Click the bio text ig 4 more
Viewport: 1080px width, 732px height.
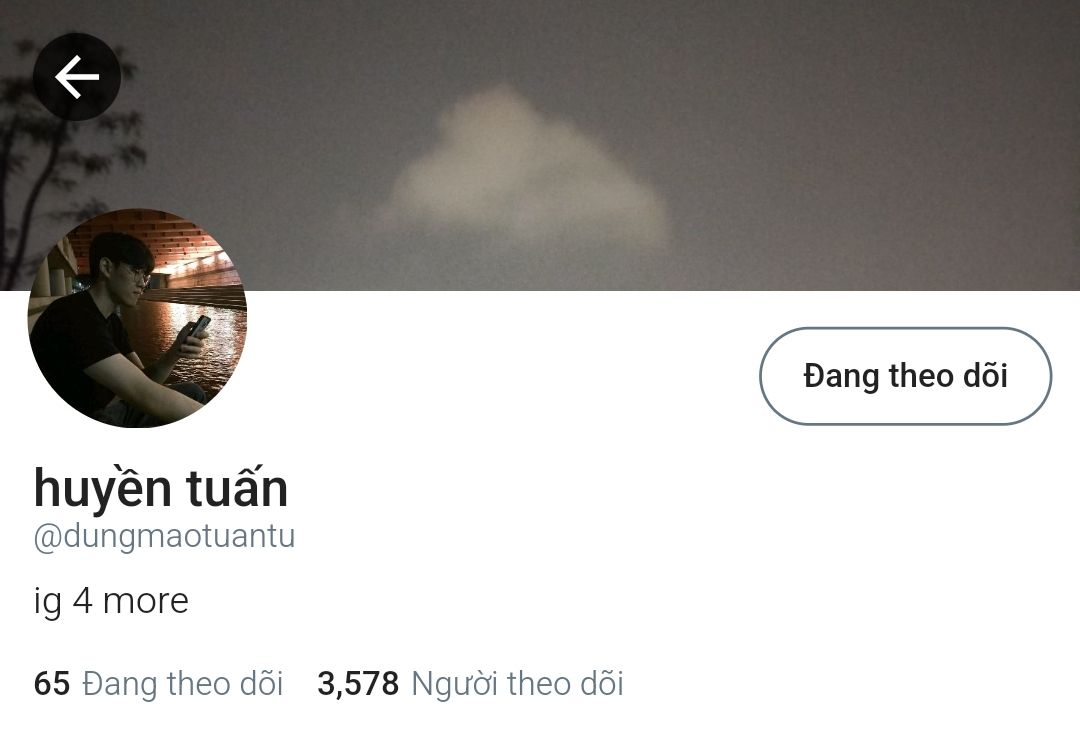click(x=111, y=601)
